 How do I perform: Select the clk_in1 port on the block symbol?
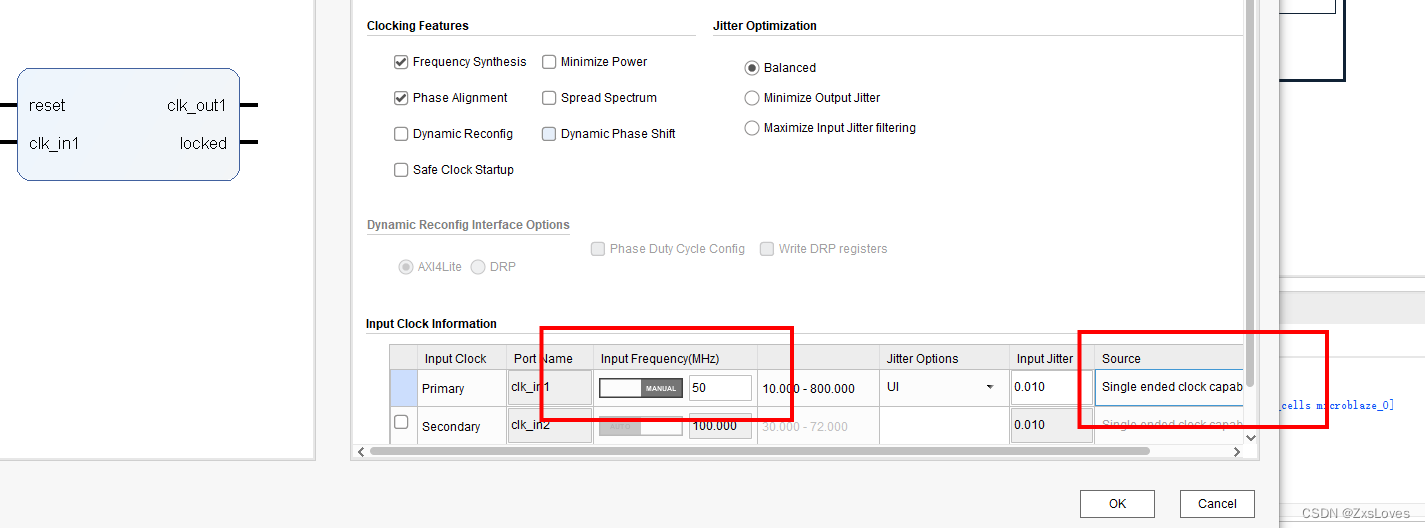[x=54, y=143]
